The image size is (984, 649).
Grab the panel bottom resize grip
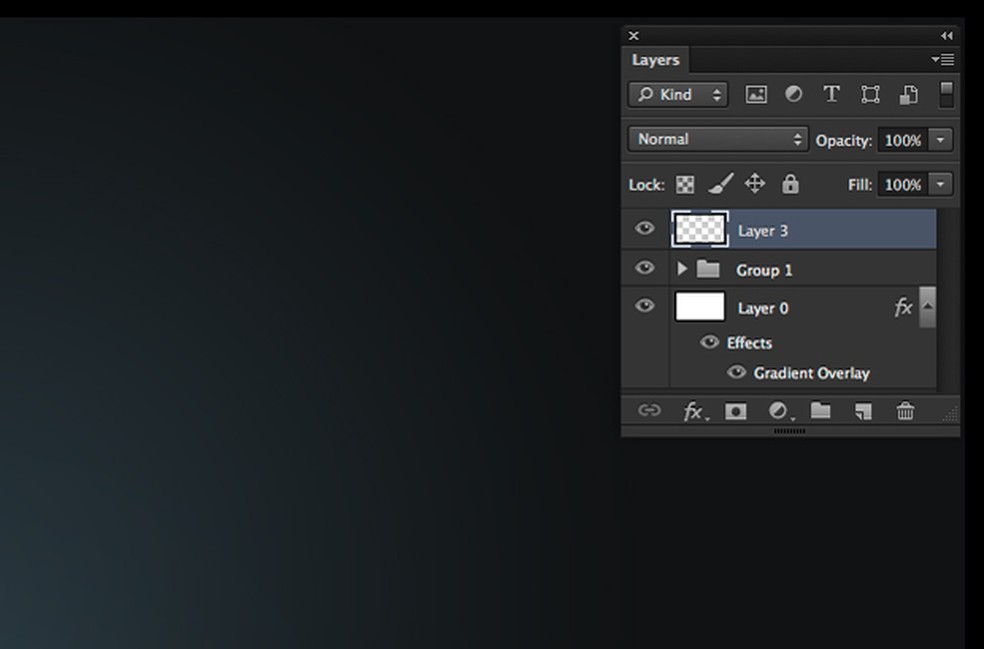pos(789,431)
